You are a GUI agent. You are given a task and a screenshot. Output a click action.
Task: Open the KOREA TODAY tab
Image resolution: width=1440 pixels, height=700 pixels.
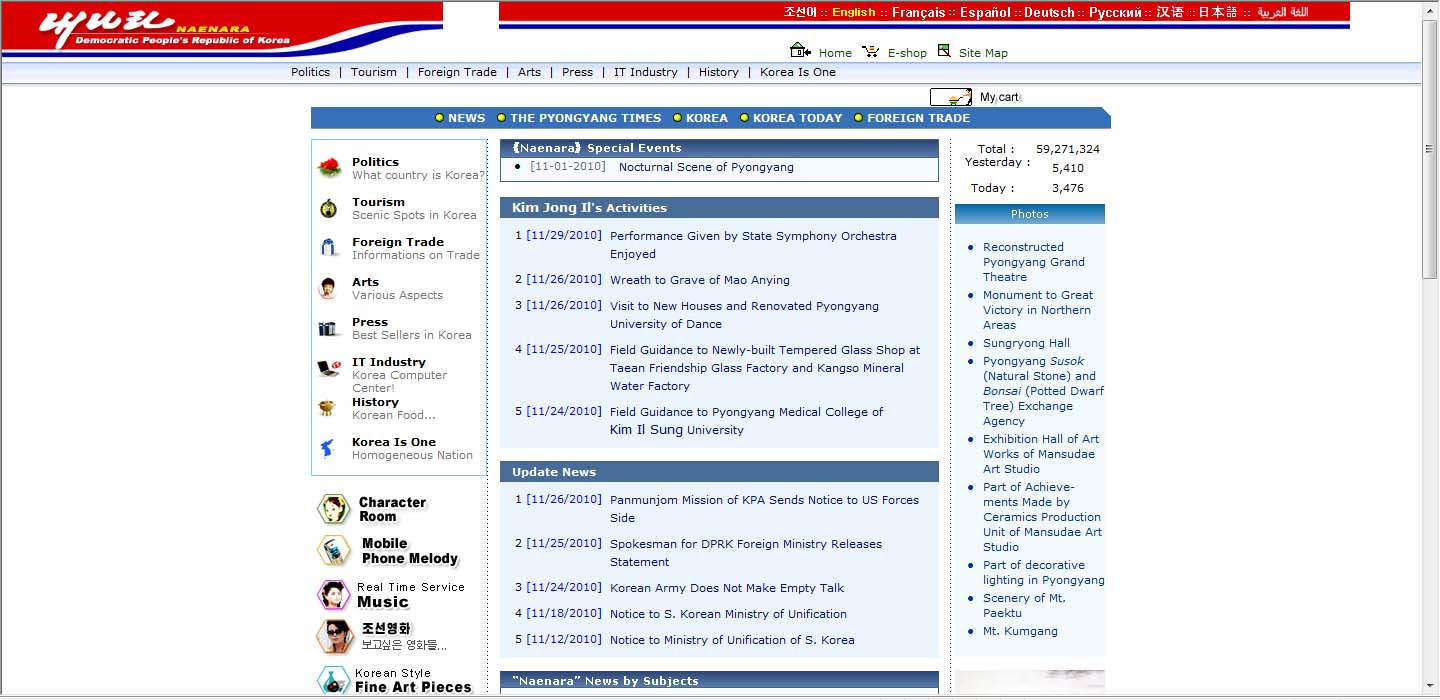coord(797,118)
